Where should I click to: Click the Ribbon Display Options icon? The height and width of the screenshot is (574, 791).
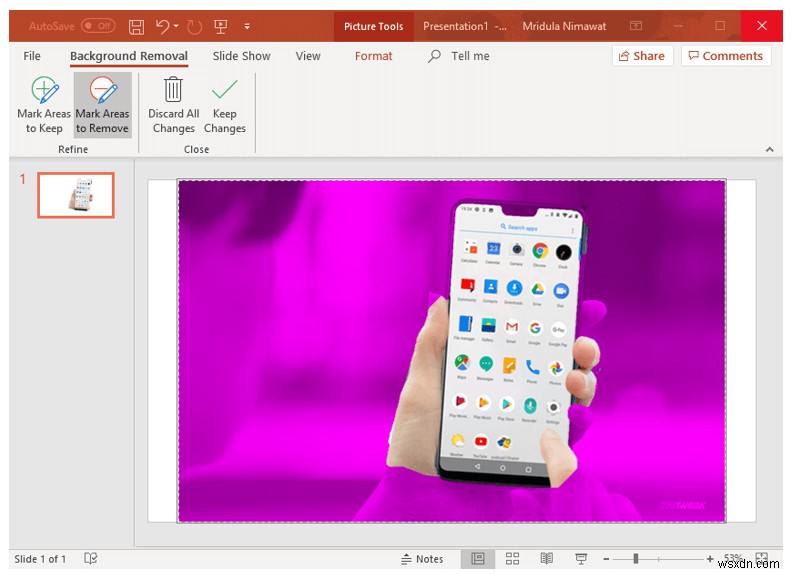[x=636, y=26]
